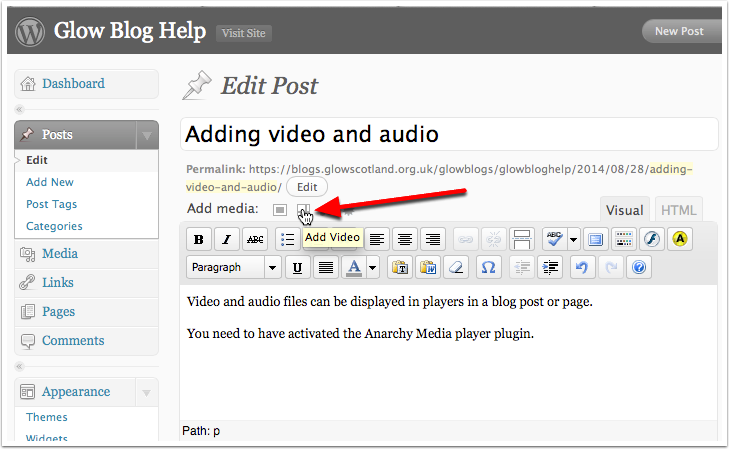The width and height of the screenshot is (729, 449).
Task: Collapse sidebar using arrow below Dashboard
Action: (x=20, y=110)
